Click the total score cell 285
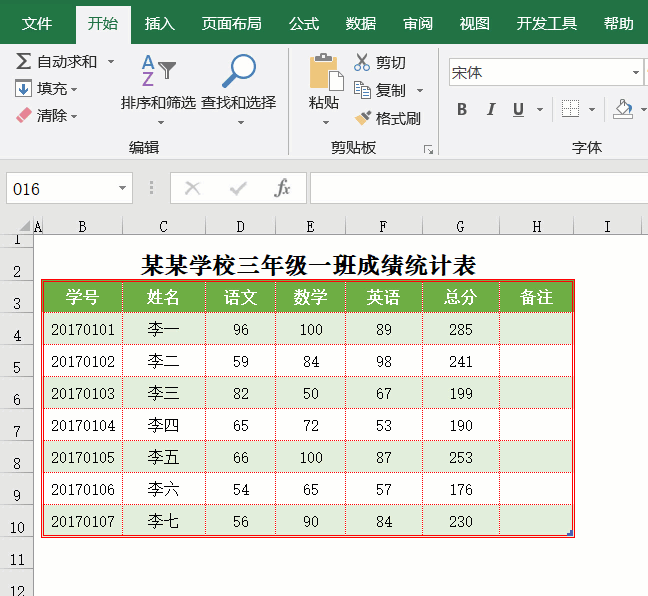The width and height of the screenshot is (648, 596). pyautogui.click(x=461, y=329)
